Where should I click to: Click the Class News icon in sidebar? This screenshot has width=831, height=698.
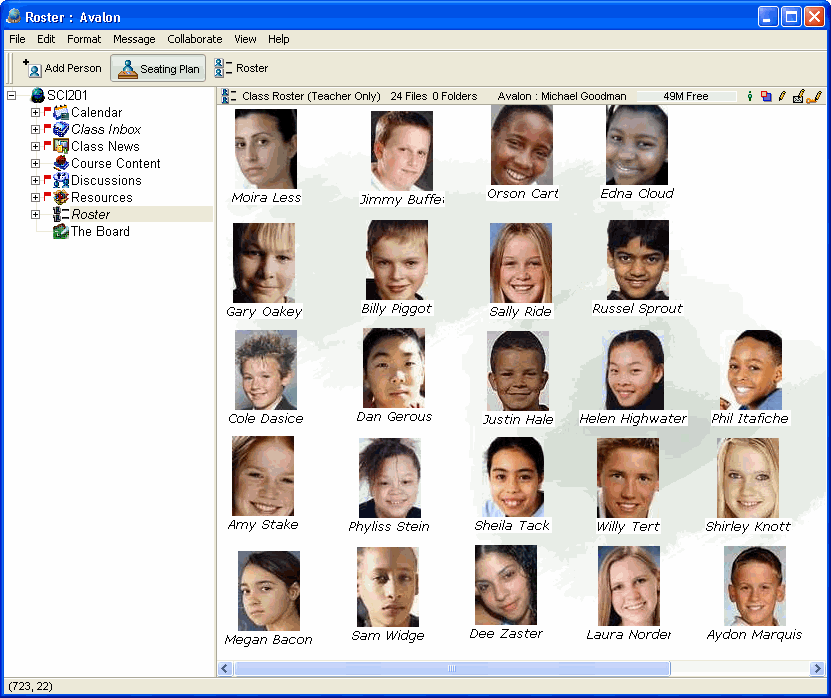click(x=61, y=147)
